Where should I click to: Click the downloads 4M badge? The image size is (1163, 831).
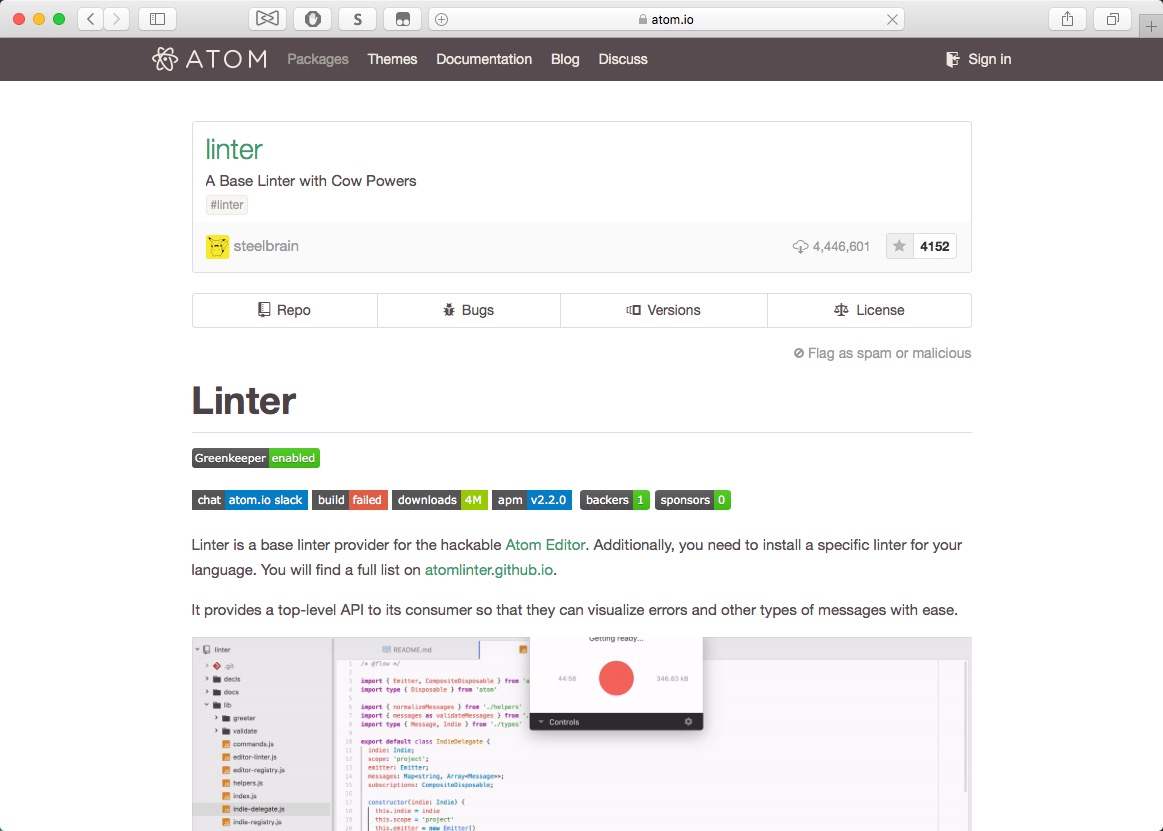pyautogui.click(x=440, y=500)
